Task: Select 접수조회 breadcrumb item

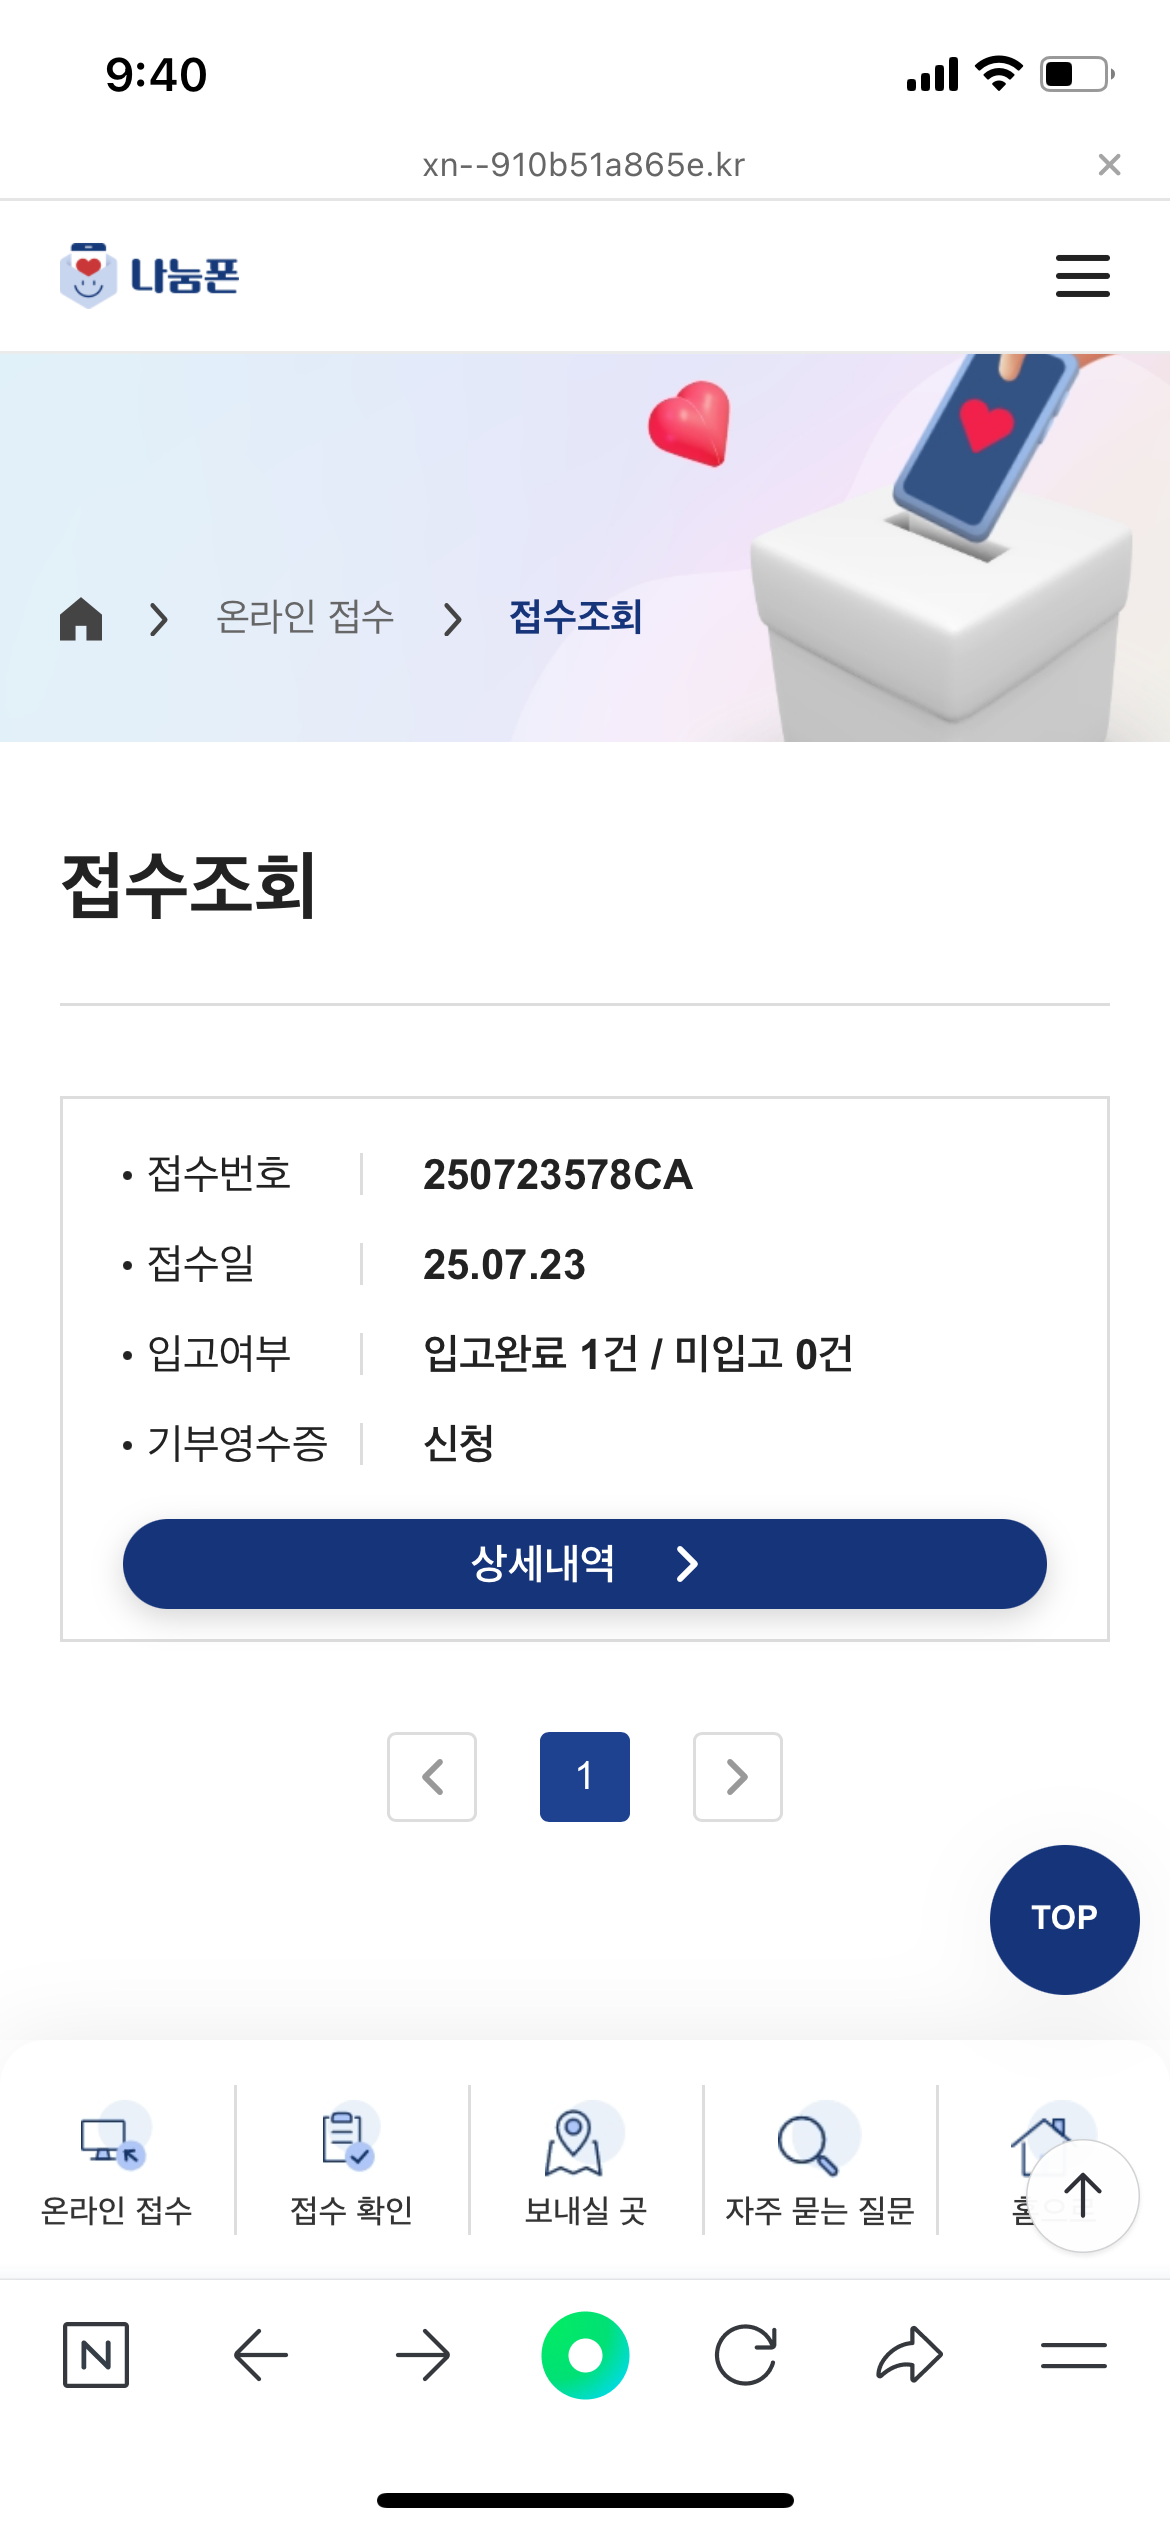Action: coord(575,617)
